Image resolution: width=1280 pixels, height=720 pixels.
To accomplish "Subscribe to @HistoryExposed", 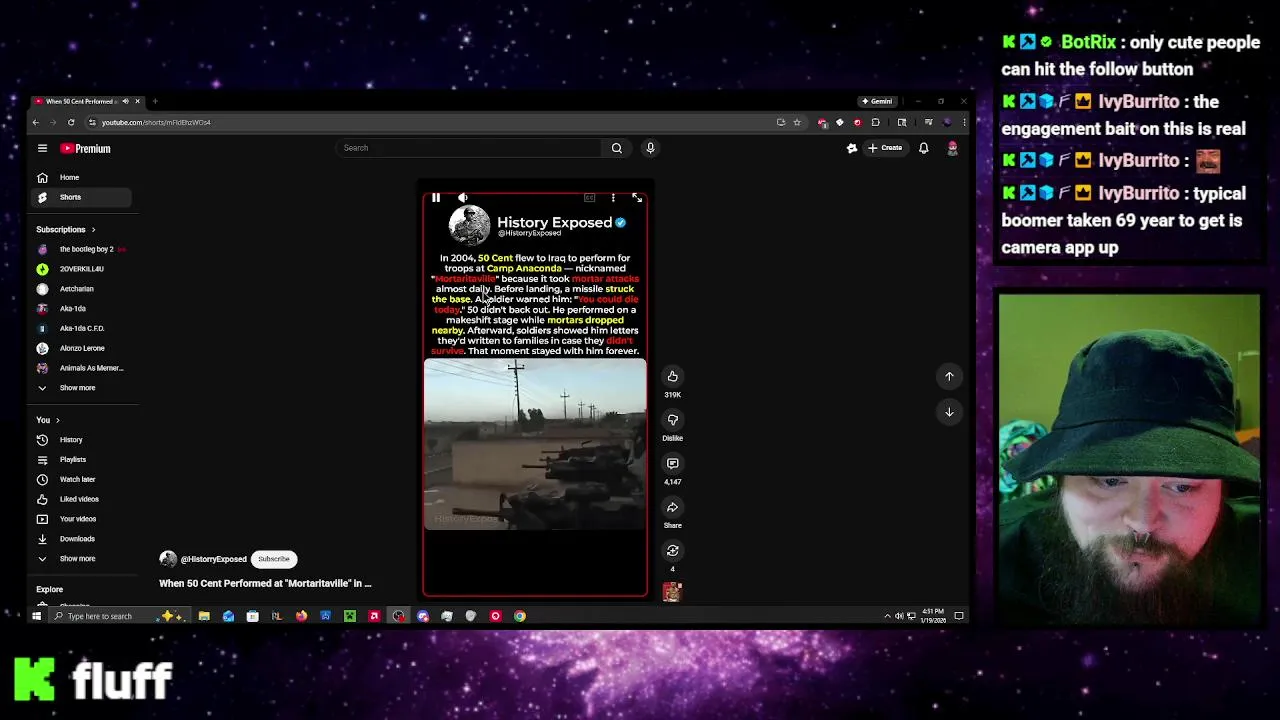I will pos(274,559).
